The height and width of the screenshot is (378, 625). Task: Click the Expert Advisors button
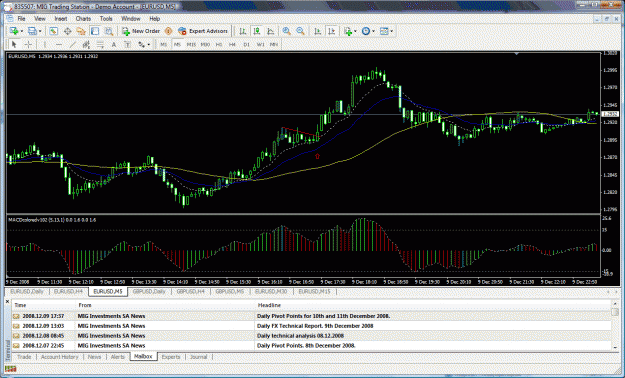click(x=203, y=31)
